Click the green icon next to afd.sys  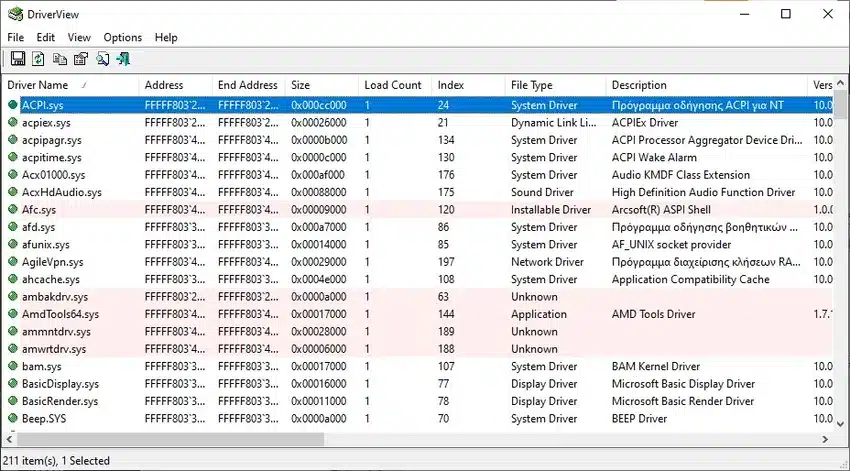tap(12, 227)
